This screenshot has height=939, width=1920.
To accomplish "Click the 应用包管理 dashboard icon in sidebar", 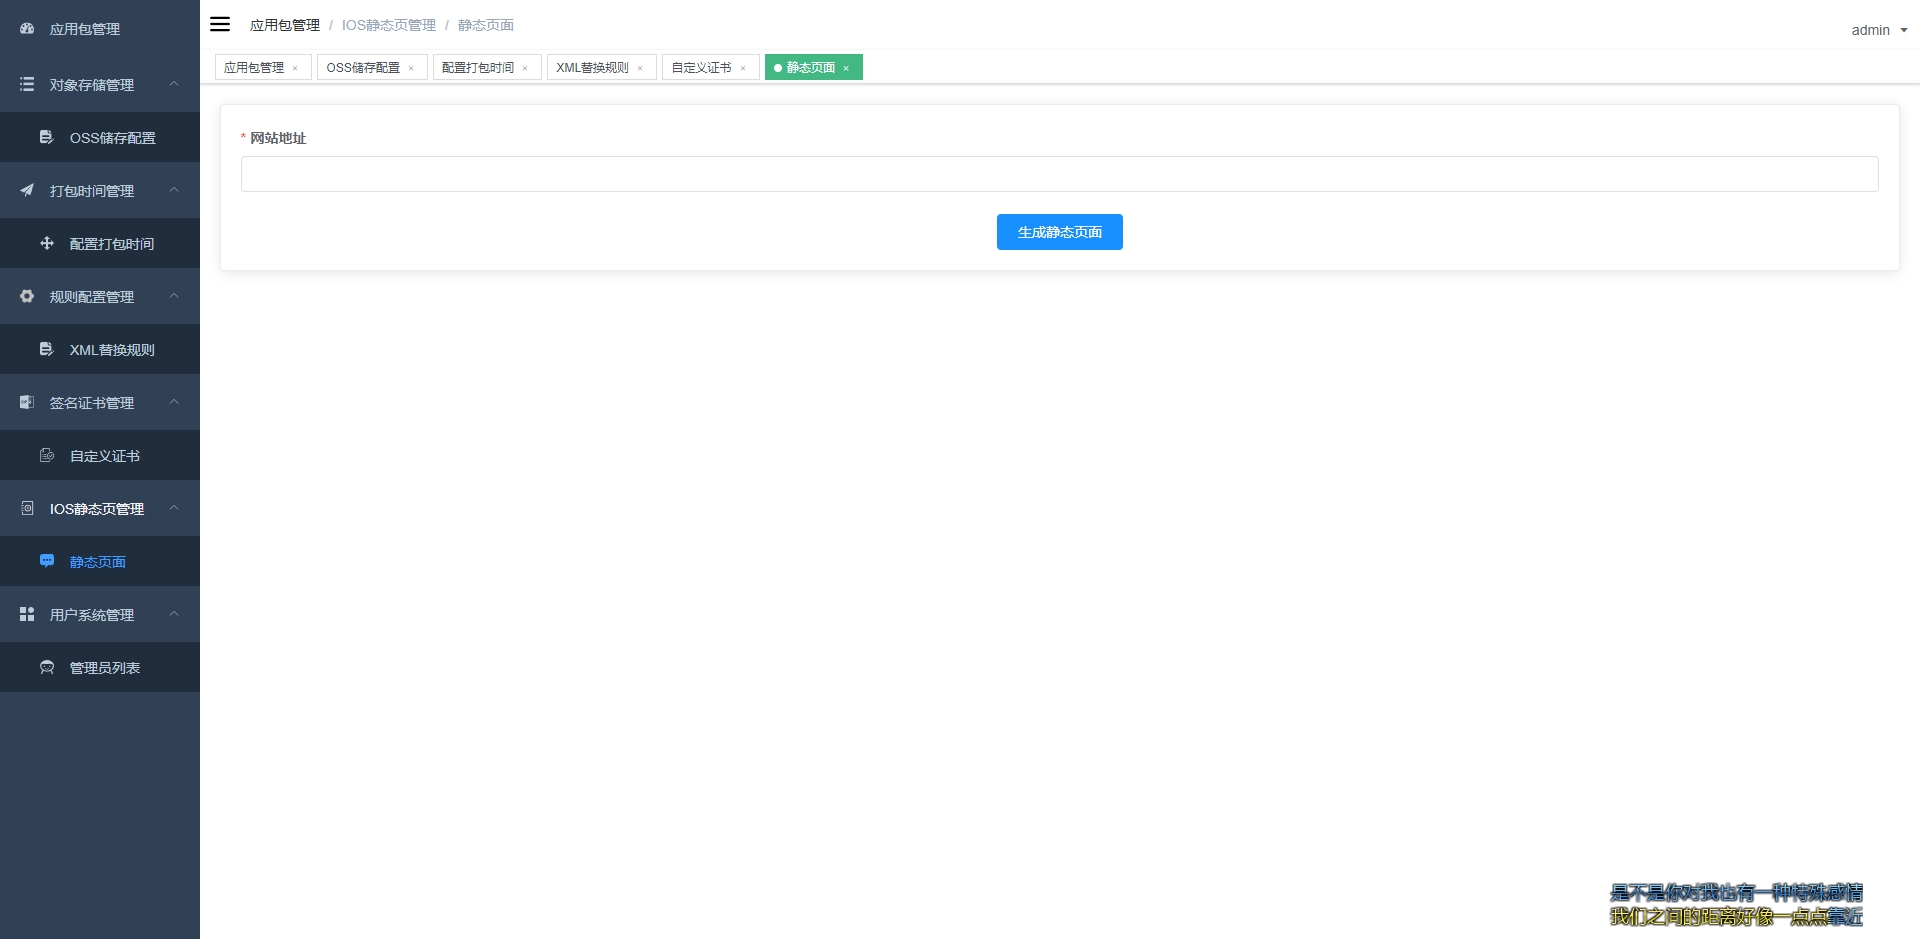I will (27, 29).
